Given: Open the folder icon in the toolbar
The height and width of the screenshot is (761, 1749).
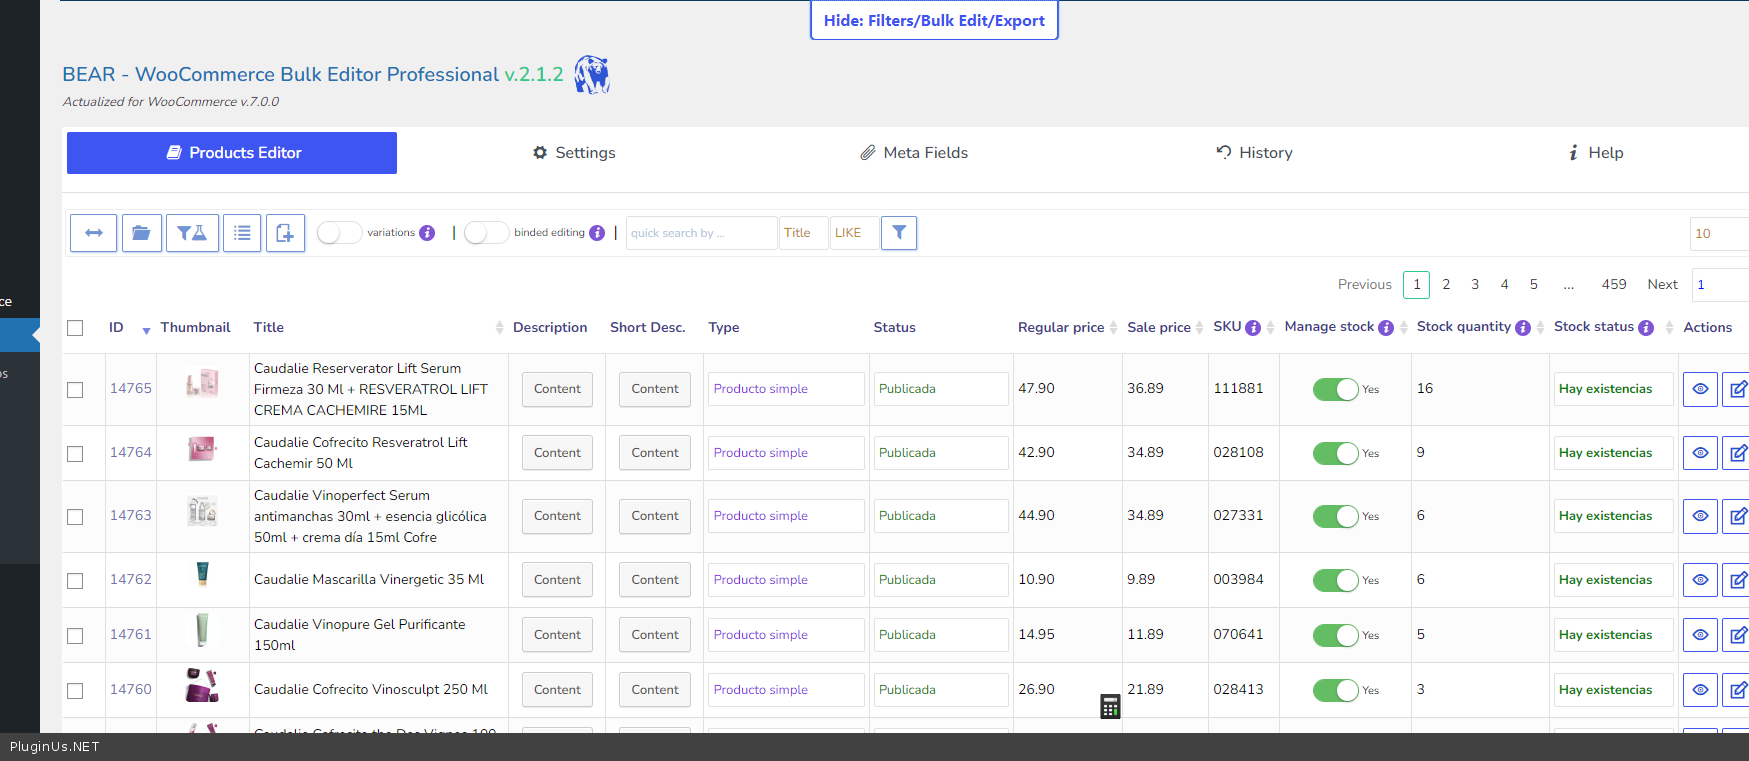Looking at the screenshot, I should tap(142, 233).
